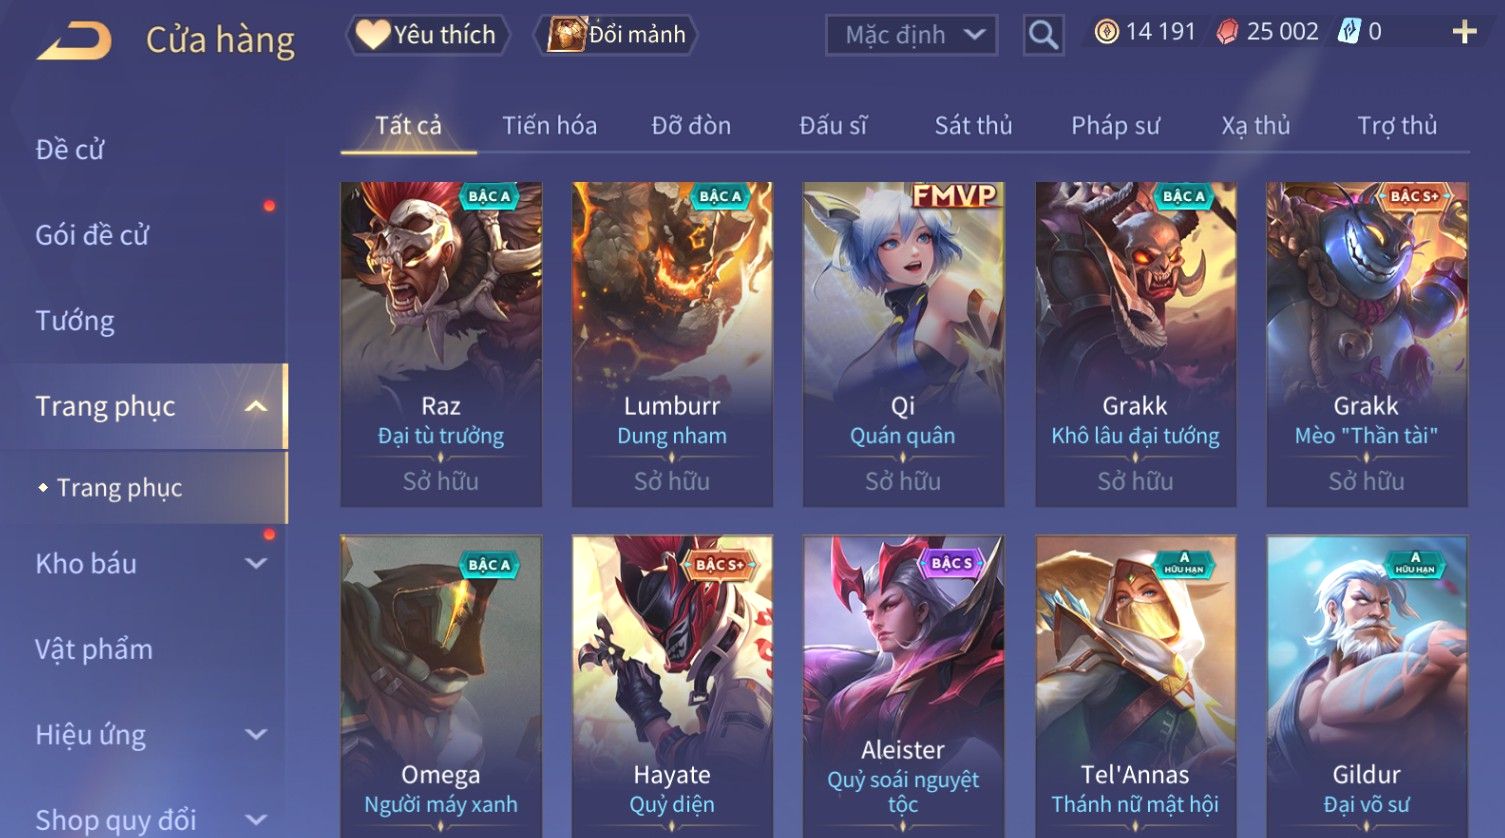Switch to the Pháp sư tab
Screen dimensions: 1505x838
(1115, 126)
